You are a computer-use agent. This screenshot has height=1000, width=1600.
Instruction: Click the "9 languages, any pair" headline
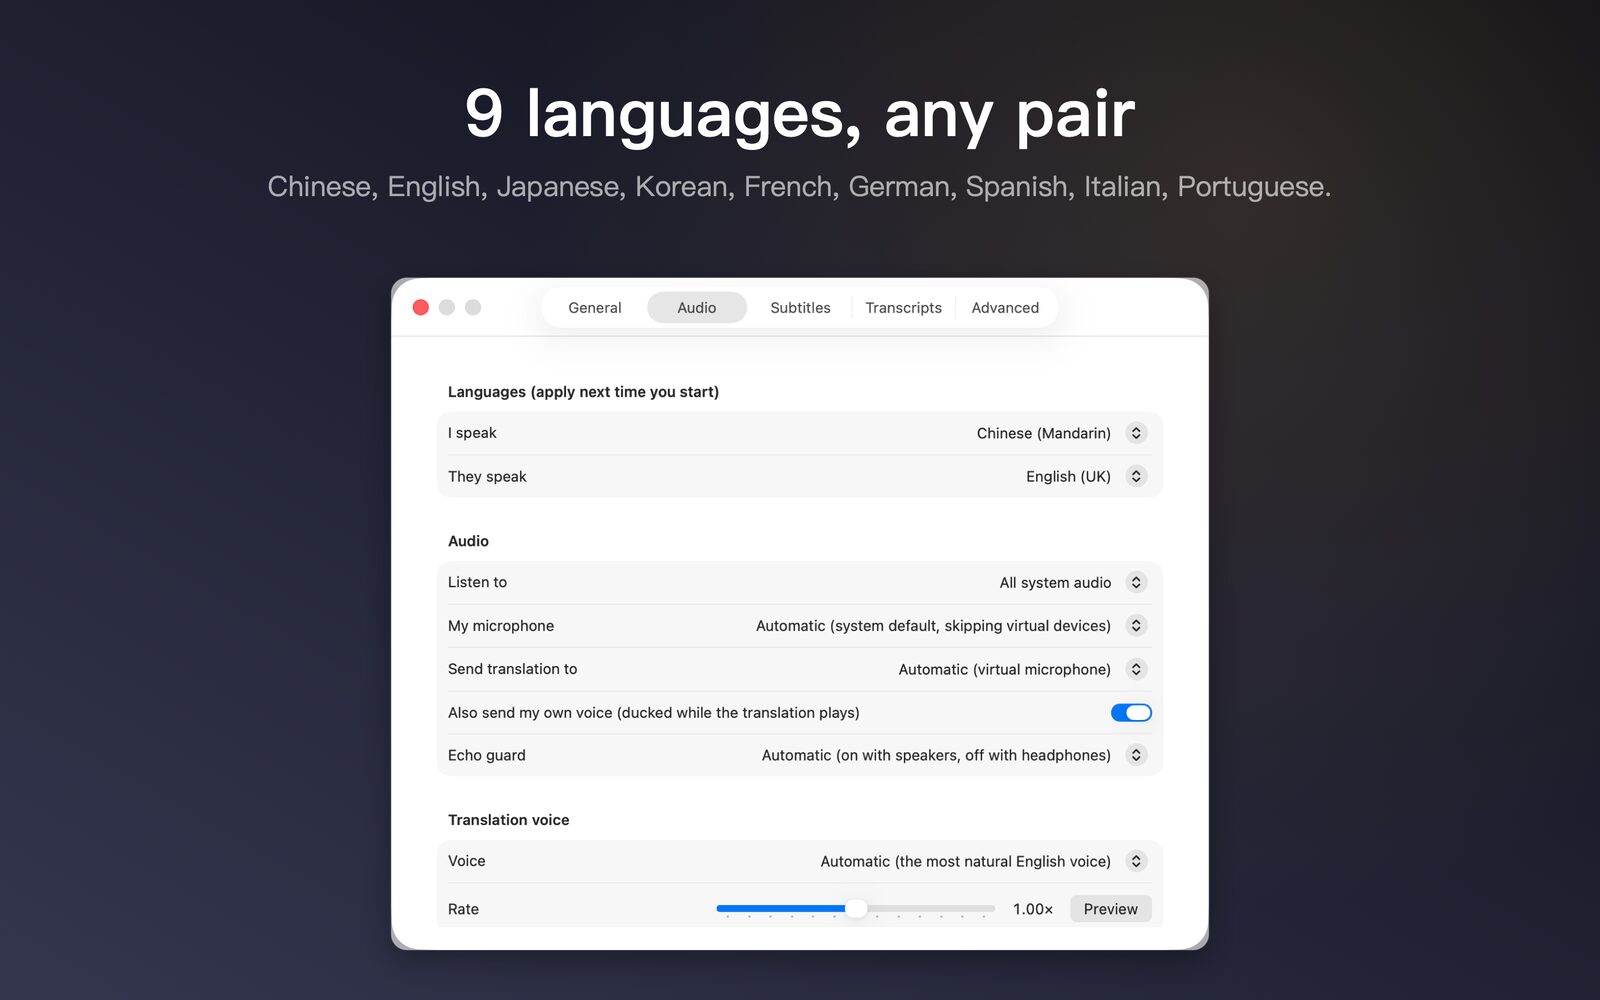point(800,114)
